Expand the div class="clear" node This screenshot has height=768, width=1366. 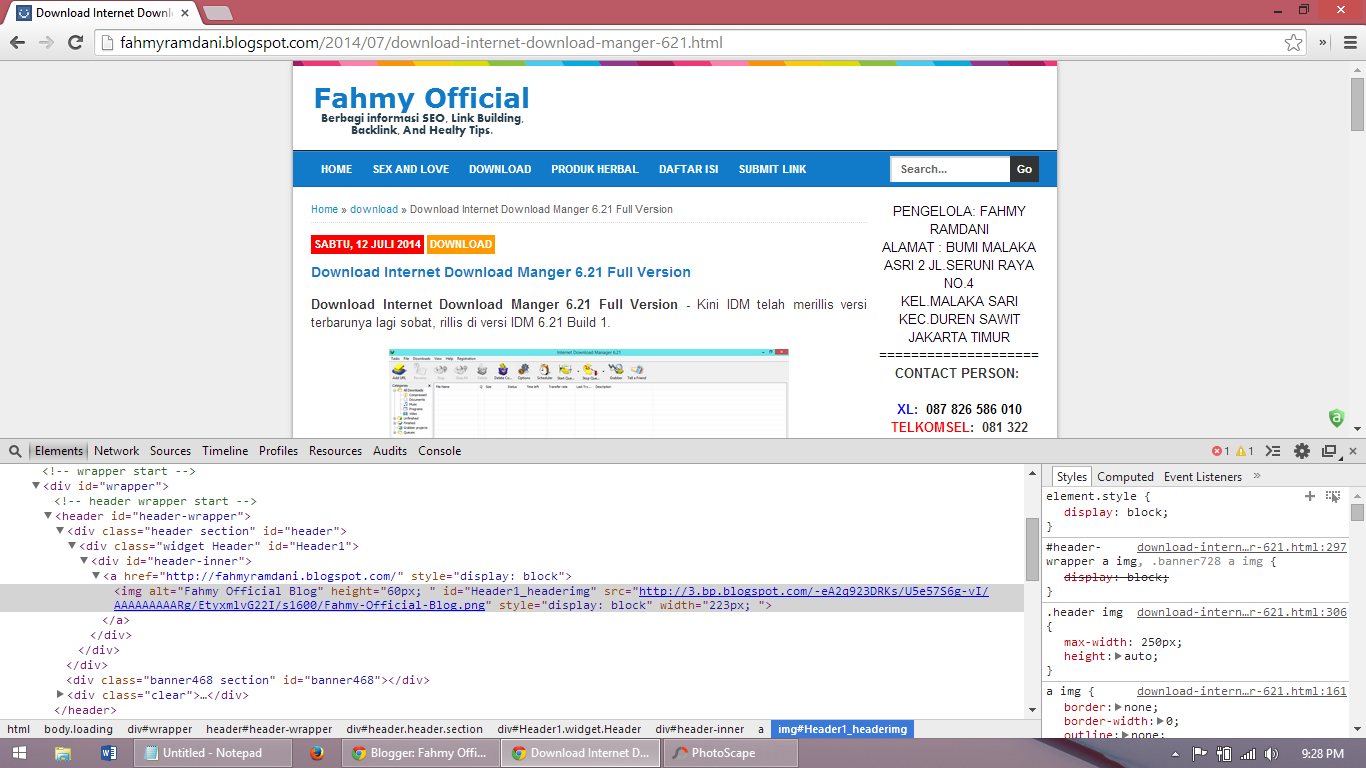click(60, 695)
